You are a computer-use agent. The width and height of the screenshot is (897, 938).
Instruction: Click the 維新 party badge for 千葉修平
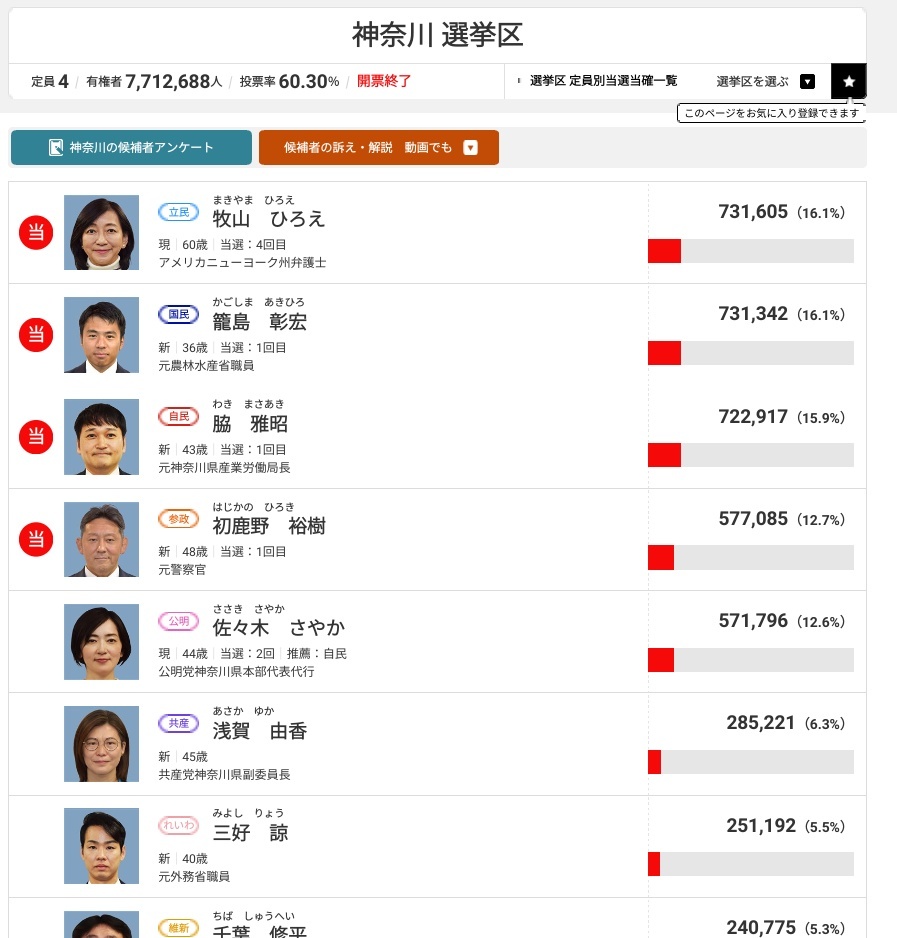(x=178, y=928)
